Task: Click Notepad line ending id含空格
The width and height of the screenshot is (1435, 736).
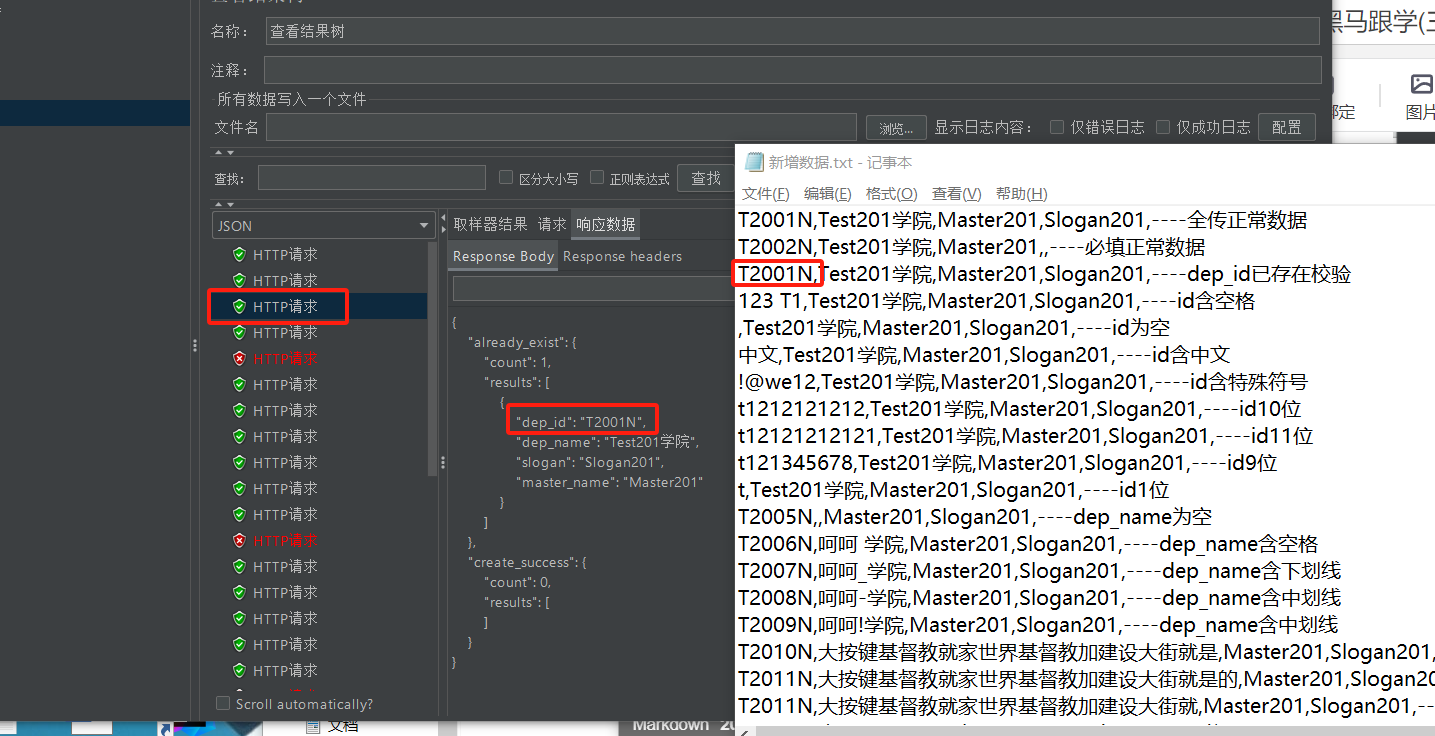Action: (x=996, y=301)
